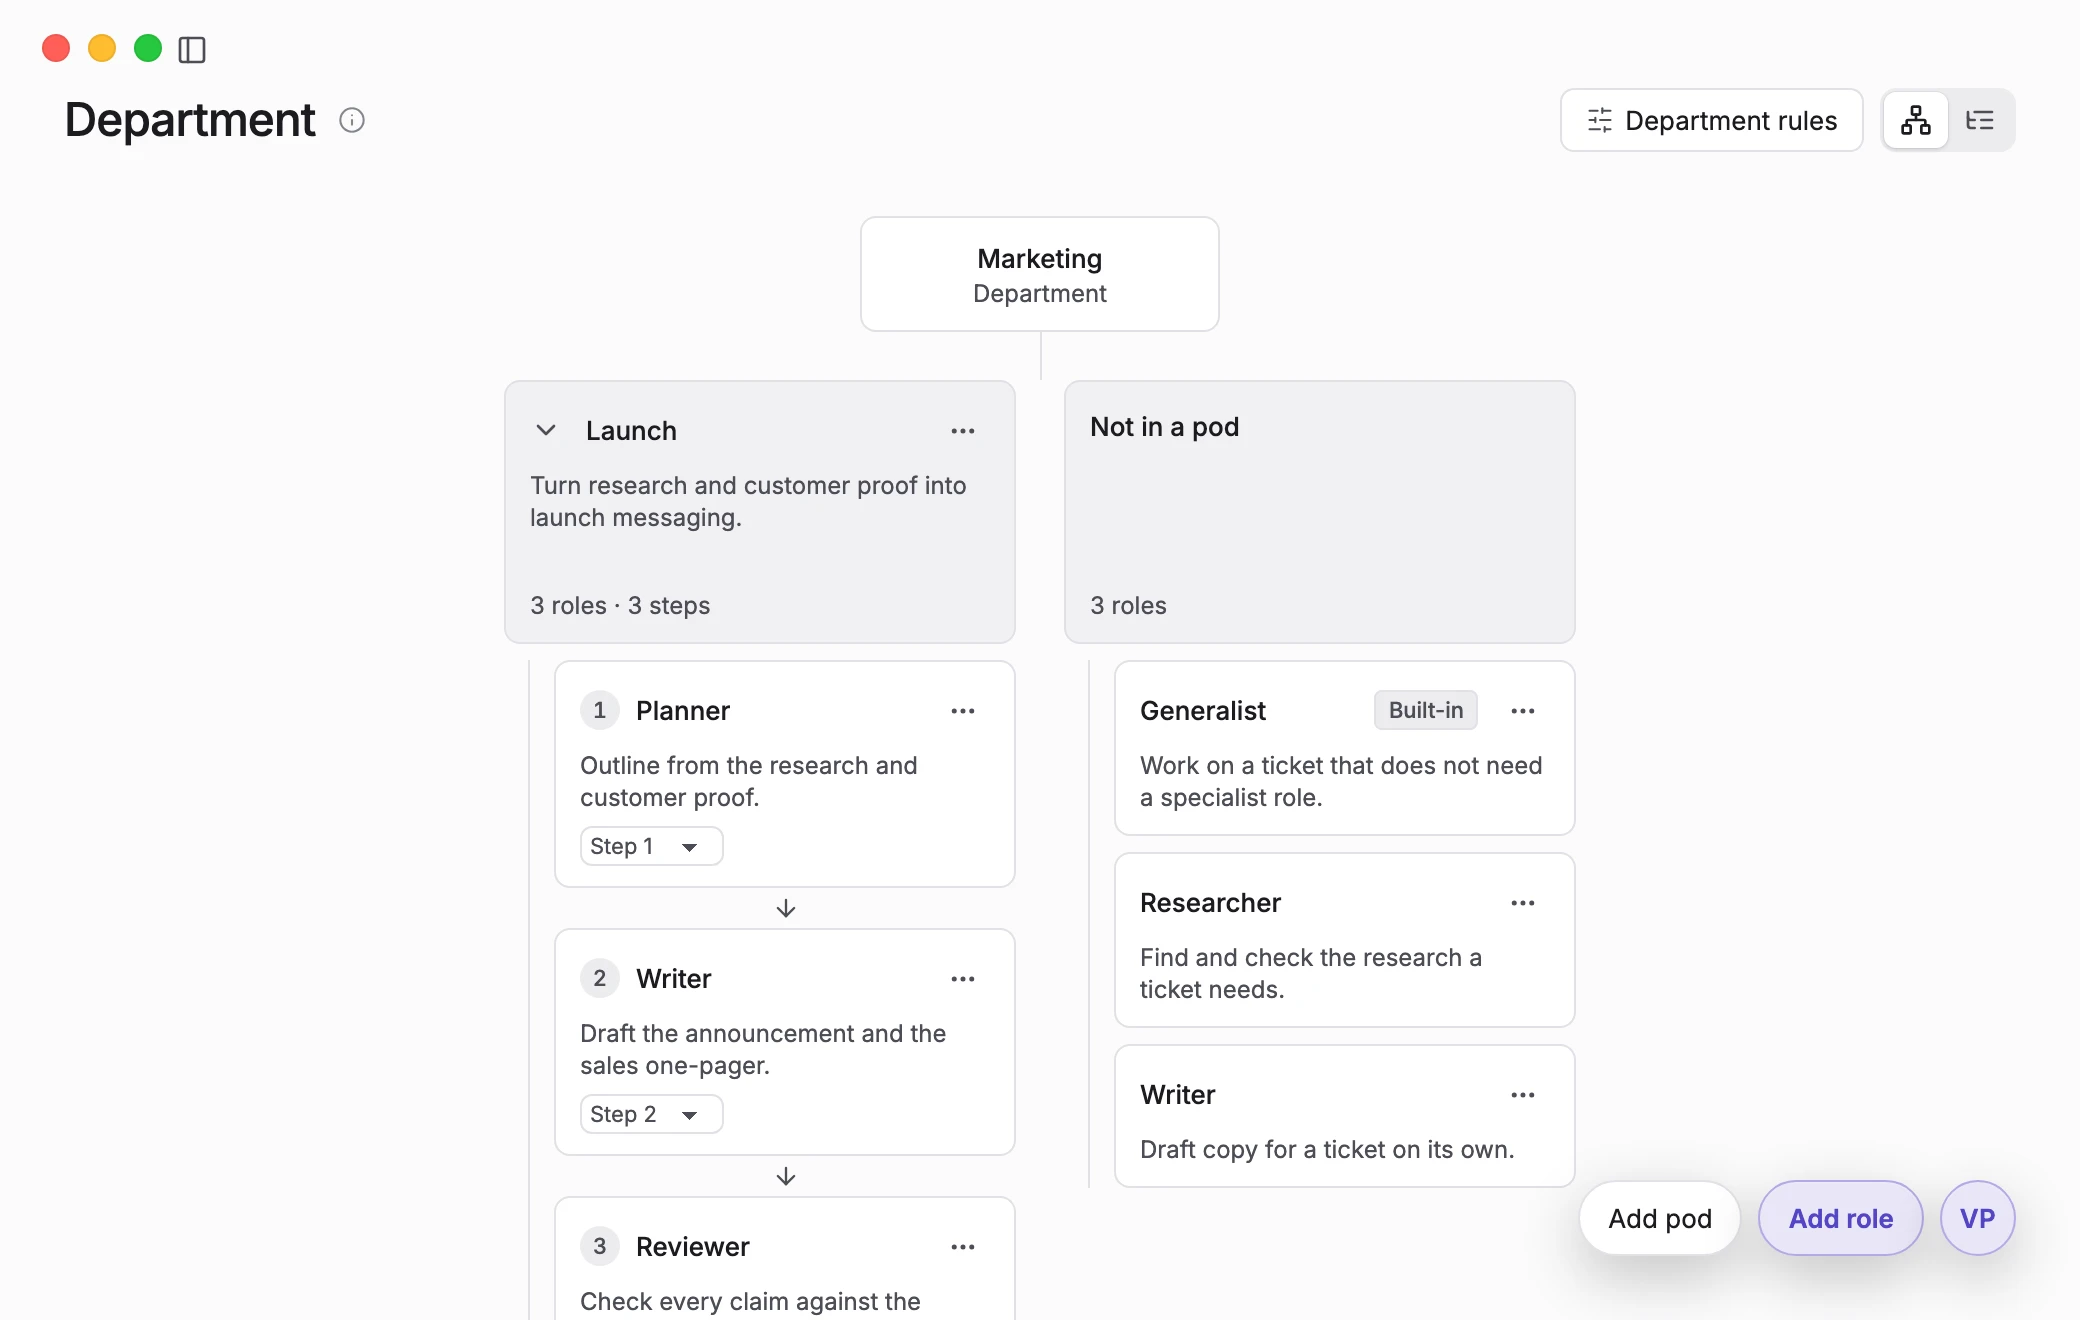Click the Add role button
Viewport: 2080px width, 1320px height.
pyautogui.click(x=1841, y=1218)
